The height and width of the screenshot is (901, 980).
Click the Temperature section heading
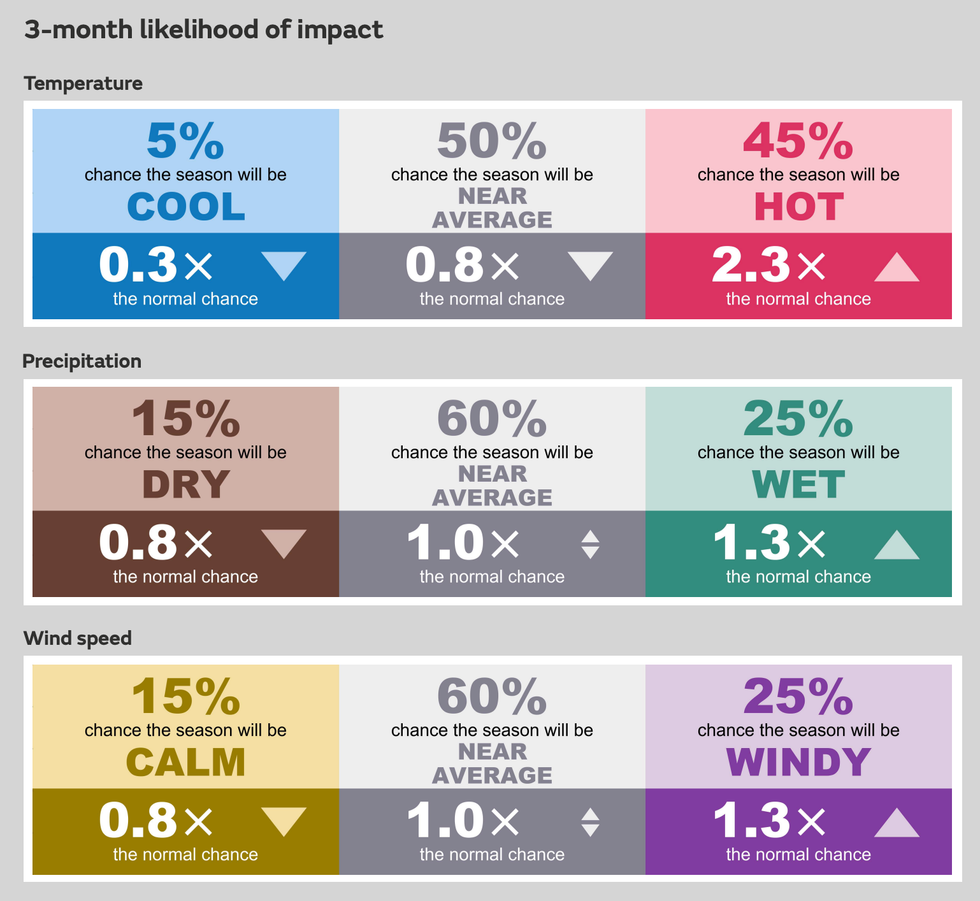point(83,83)
